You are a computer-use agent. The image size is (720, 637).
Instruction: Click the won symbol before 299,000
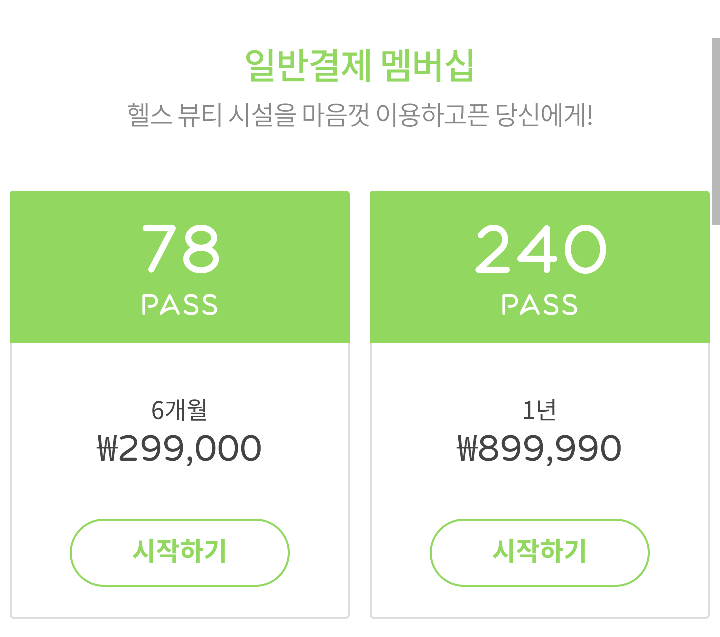107,448
